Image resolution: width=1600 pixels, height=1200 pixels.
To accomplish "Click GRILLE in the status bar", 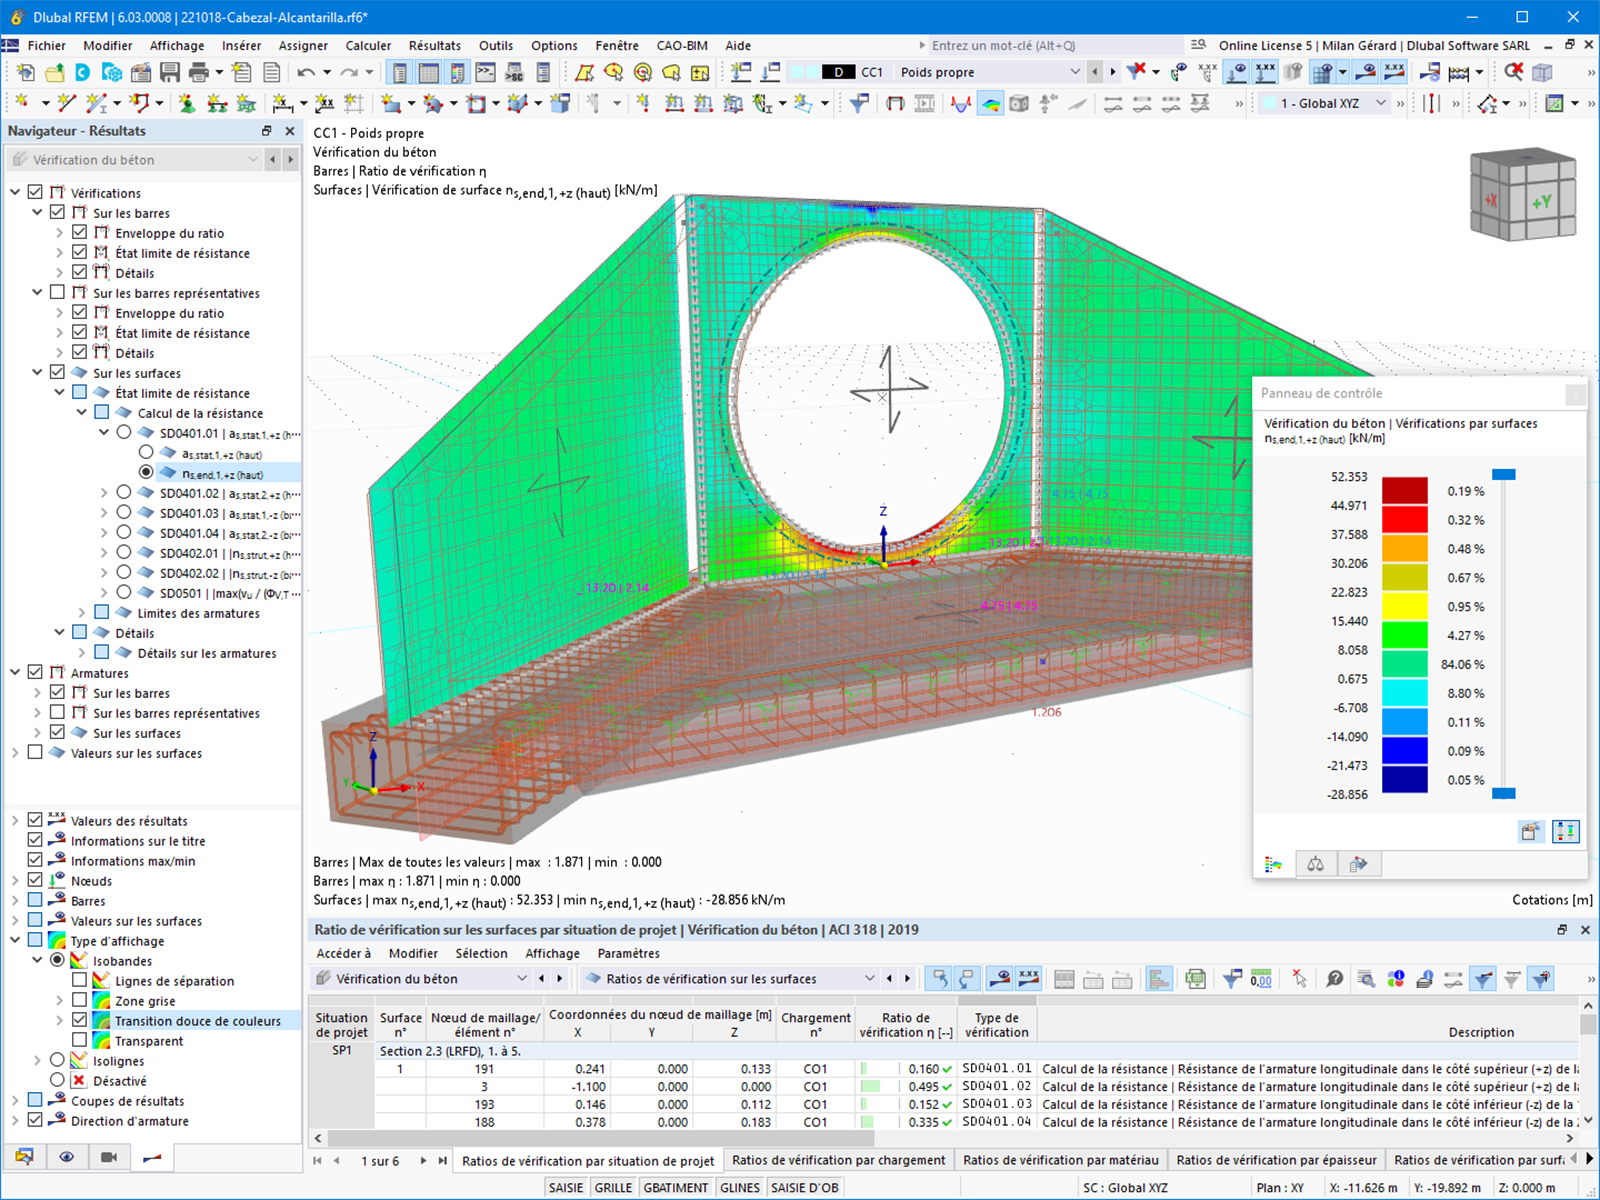I will pyautogui.click(x=613, y=1187).
